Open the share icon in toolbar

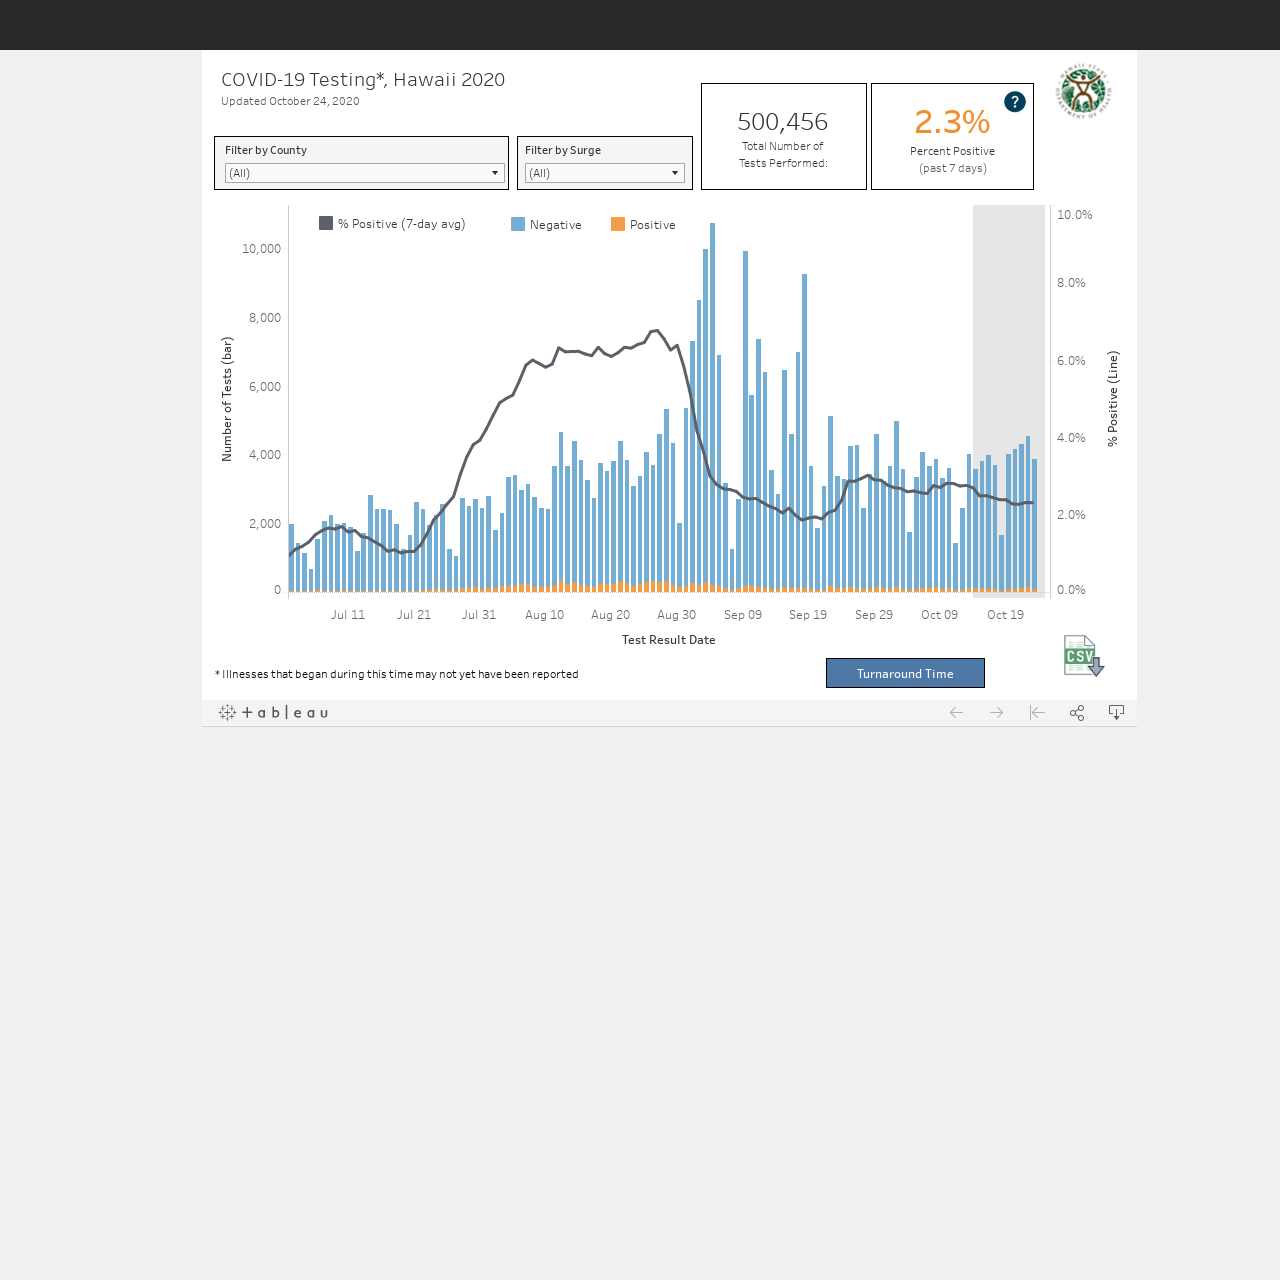(1077, 713)
